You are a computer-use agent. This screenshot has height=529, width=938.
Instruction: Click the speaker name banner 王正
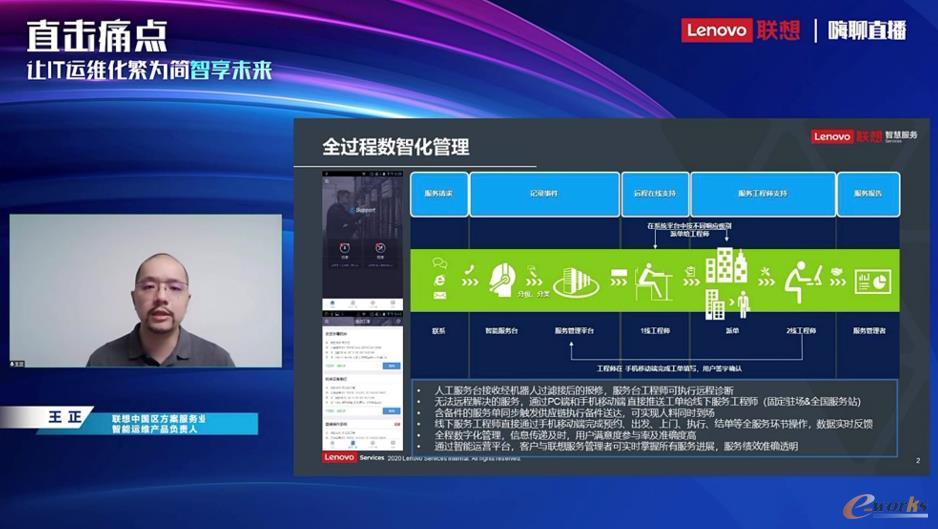tap(64, 416)
